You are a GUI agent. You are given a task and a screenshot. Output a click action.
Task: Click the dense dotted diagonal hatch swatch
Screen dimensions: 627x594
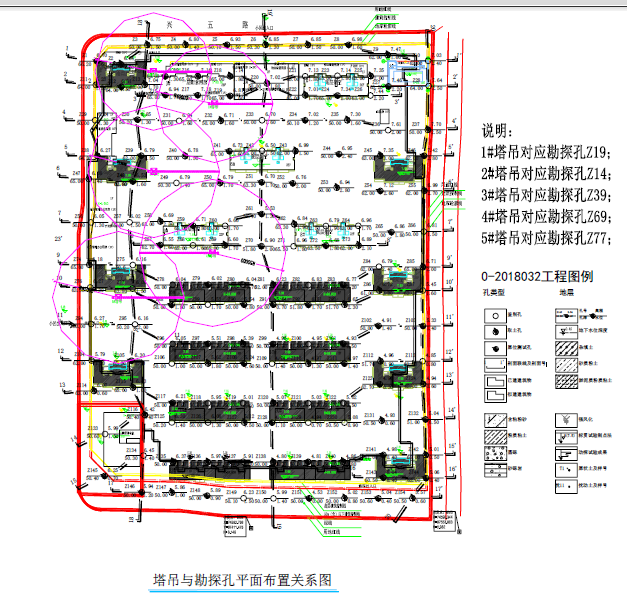566,381
